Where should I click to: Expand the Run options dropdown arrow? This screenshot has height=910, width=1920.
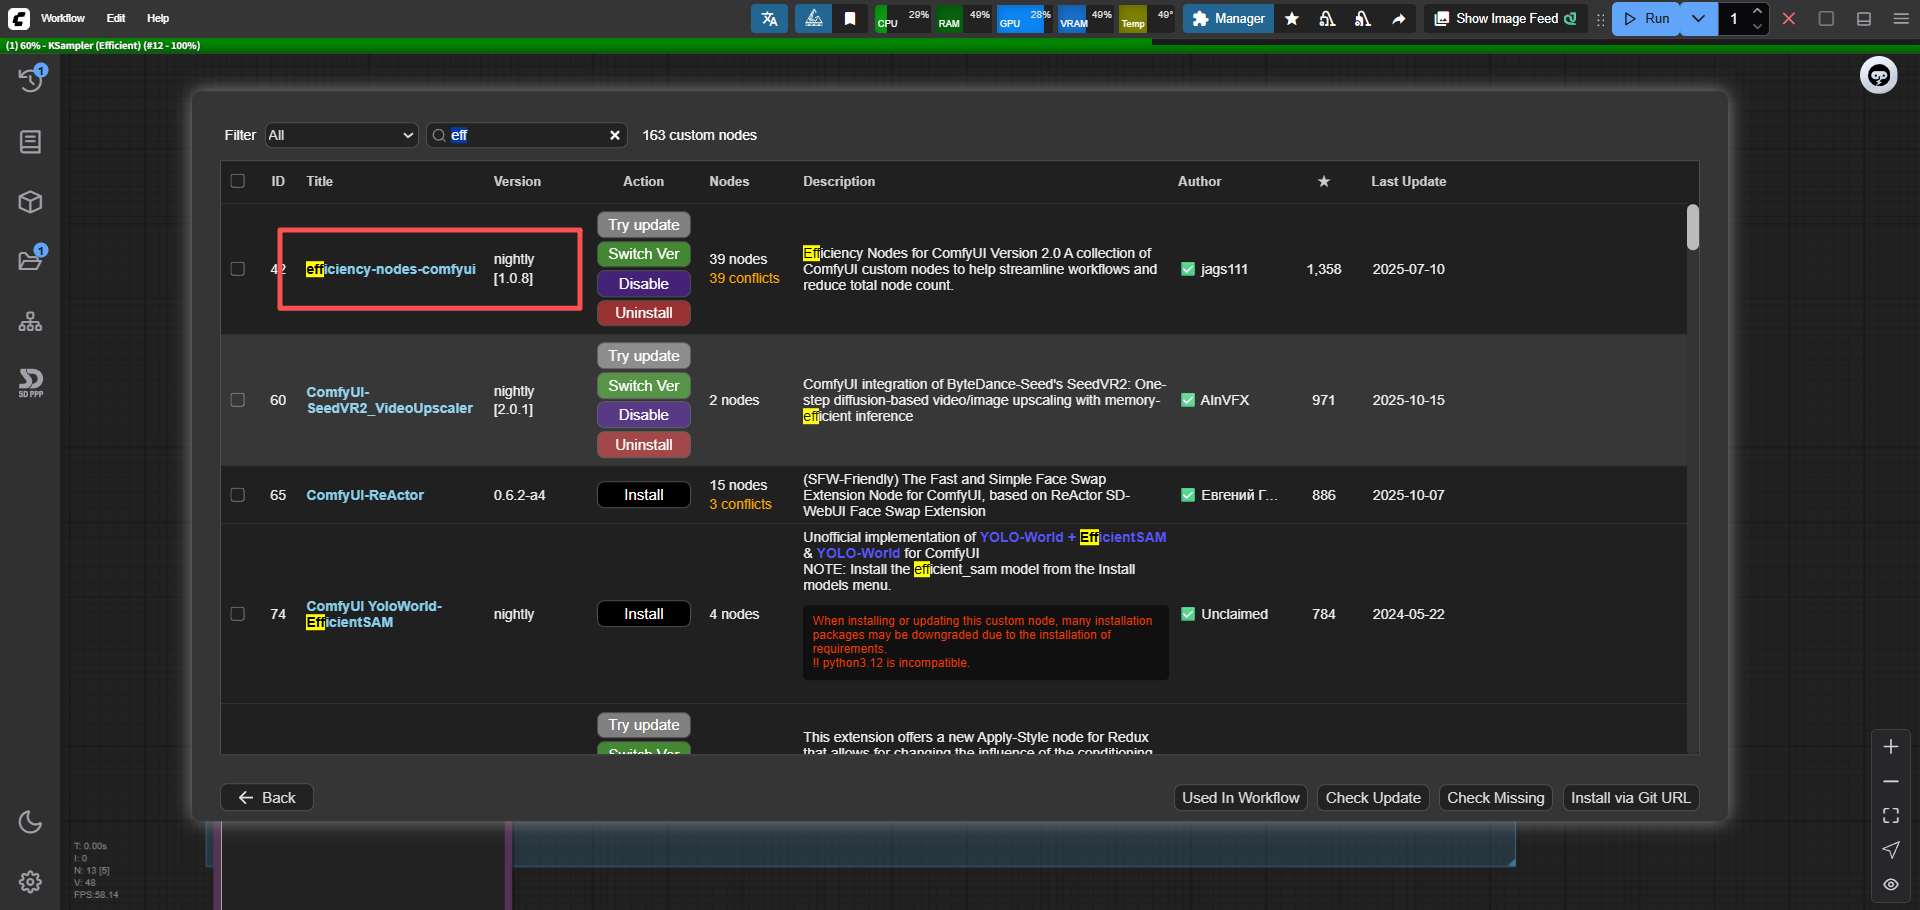pos(1698,18)
